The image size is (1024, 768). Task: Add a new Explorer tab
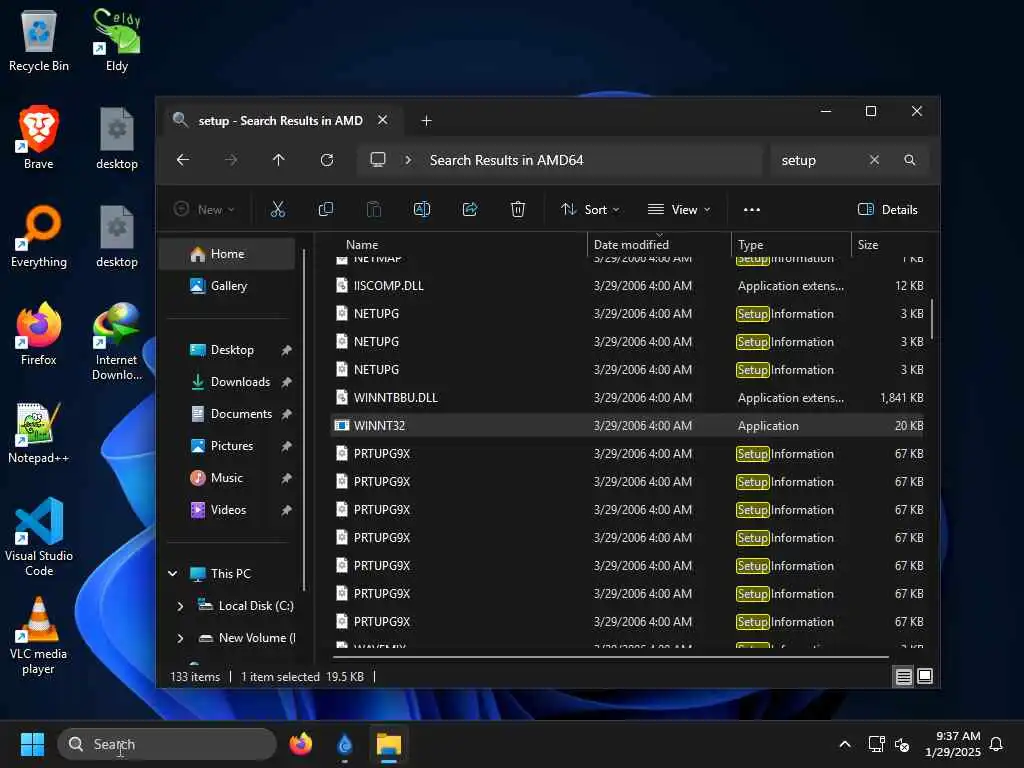point(426,121)
